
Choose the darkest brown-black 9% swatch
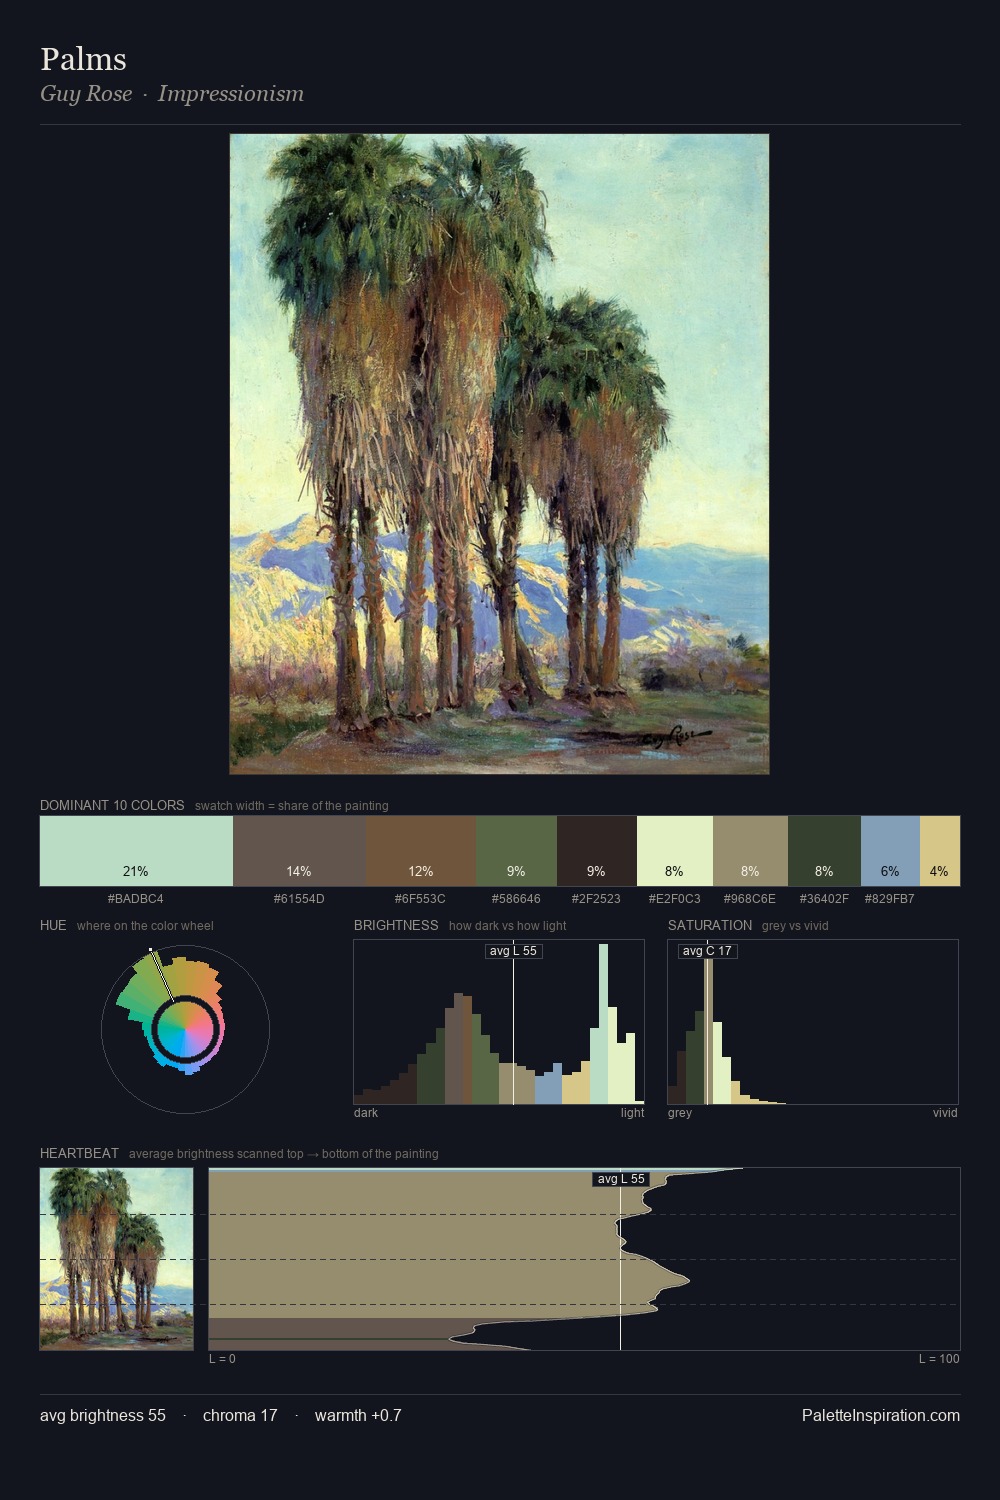[x=596, y=851]
